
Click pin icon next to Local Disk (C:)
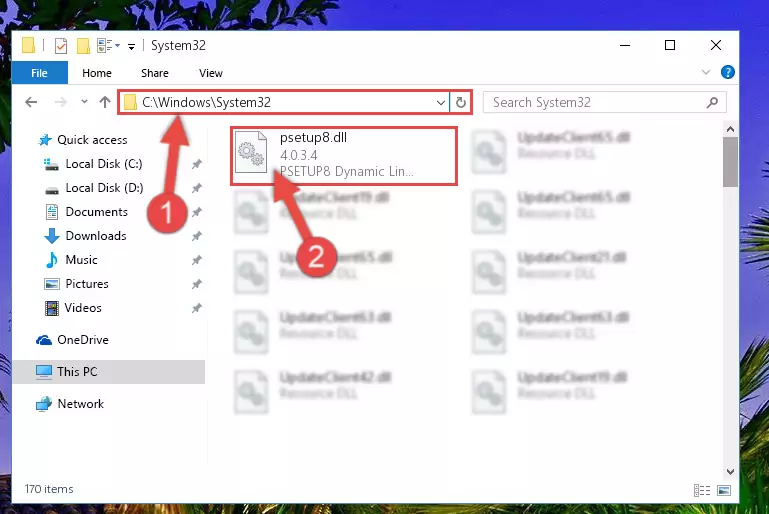coord(197,164)
